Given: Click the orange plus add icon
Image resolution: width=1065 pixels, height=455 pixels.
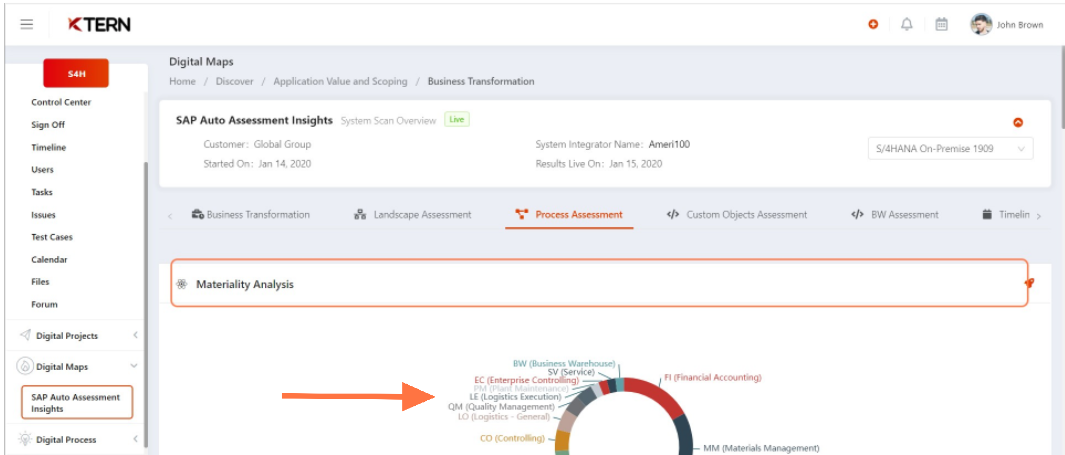Looking at the screenshot, I should pyautogui.click(x=873, y=24).
